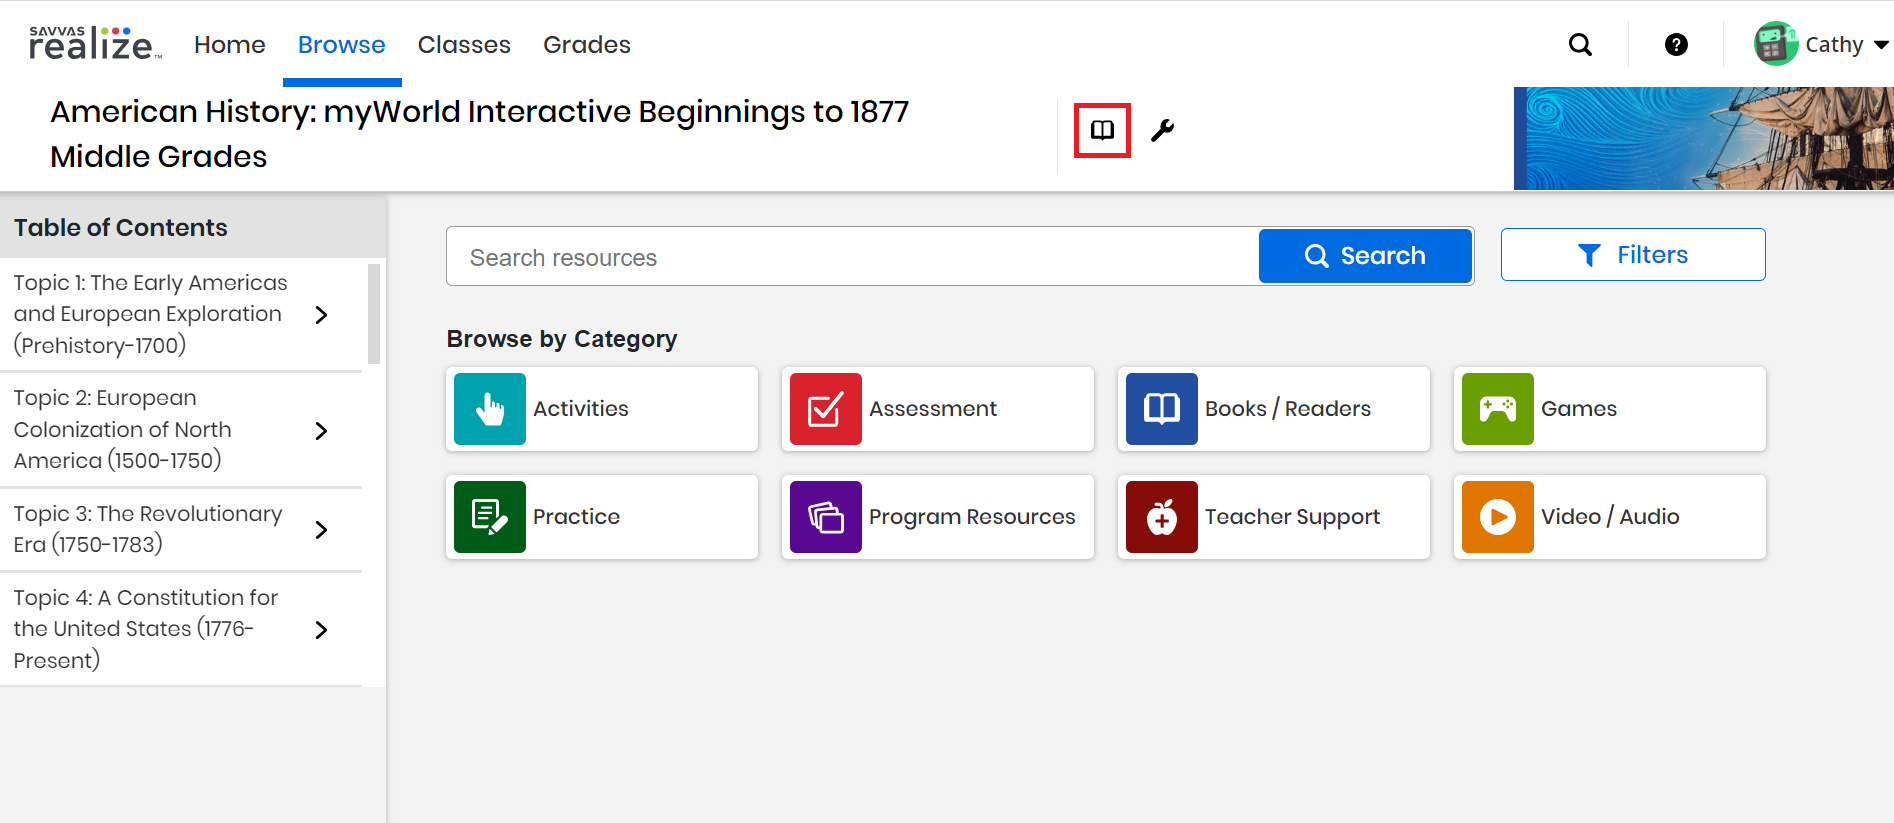Click the wrench tools icon
The image size is (1894, 823).
click(x=1162, y=130)
